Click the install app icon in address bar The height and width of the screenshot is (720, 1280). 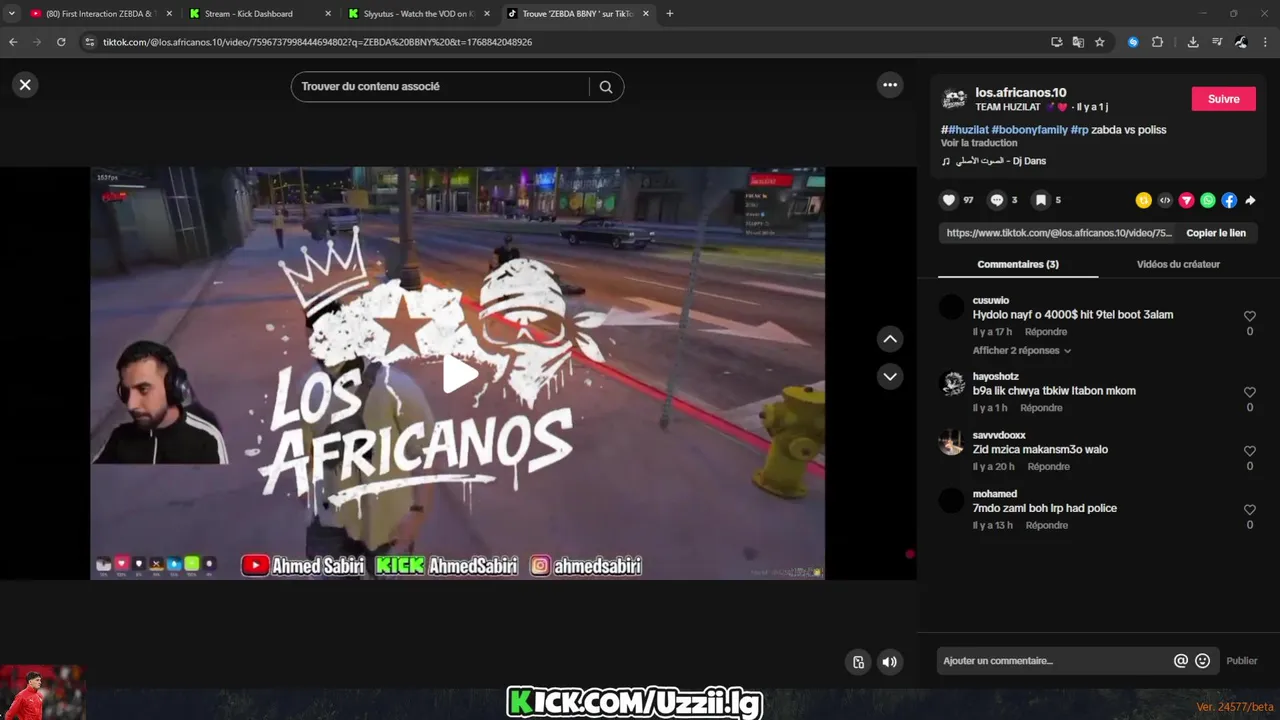point(1056,42)
